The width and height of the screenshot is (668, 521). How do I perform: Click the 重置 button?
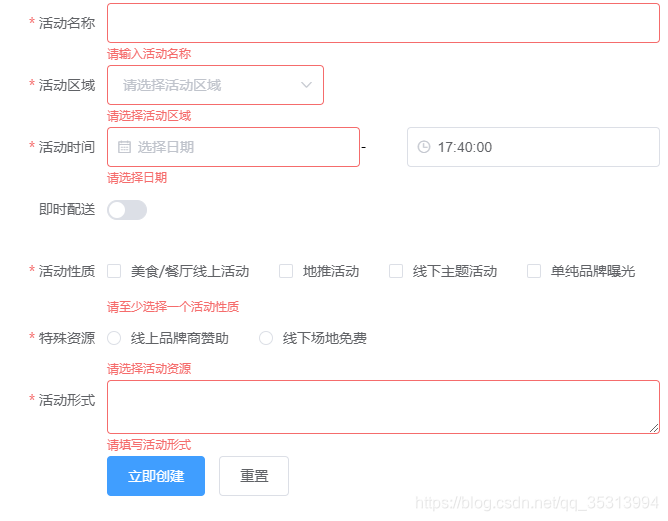[x=254, y=476]
